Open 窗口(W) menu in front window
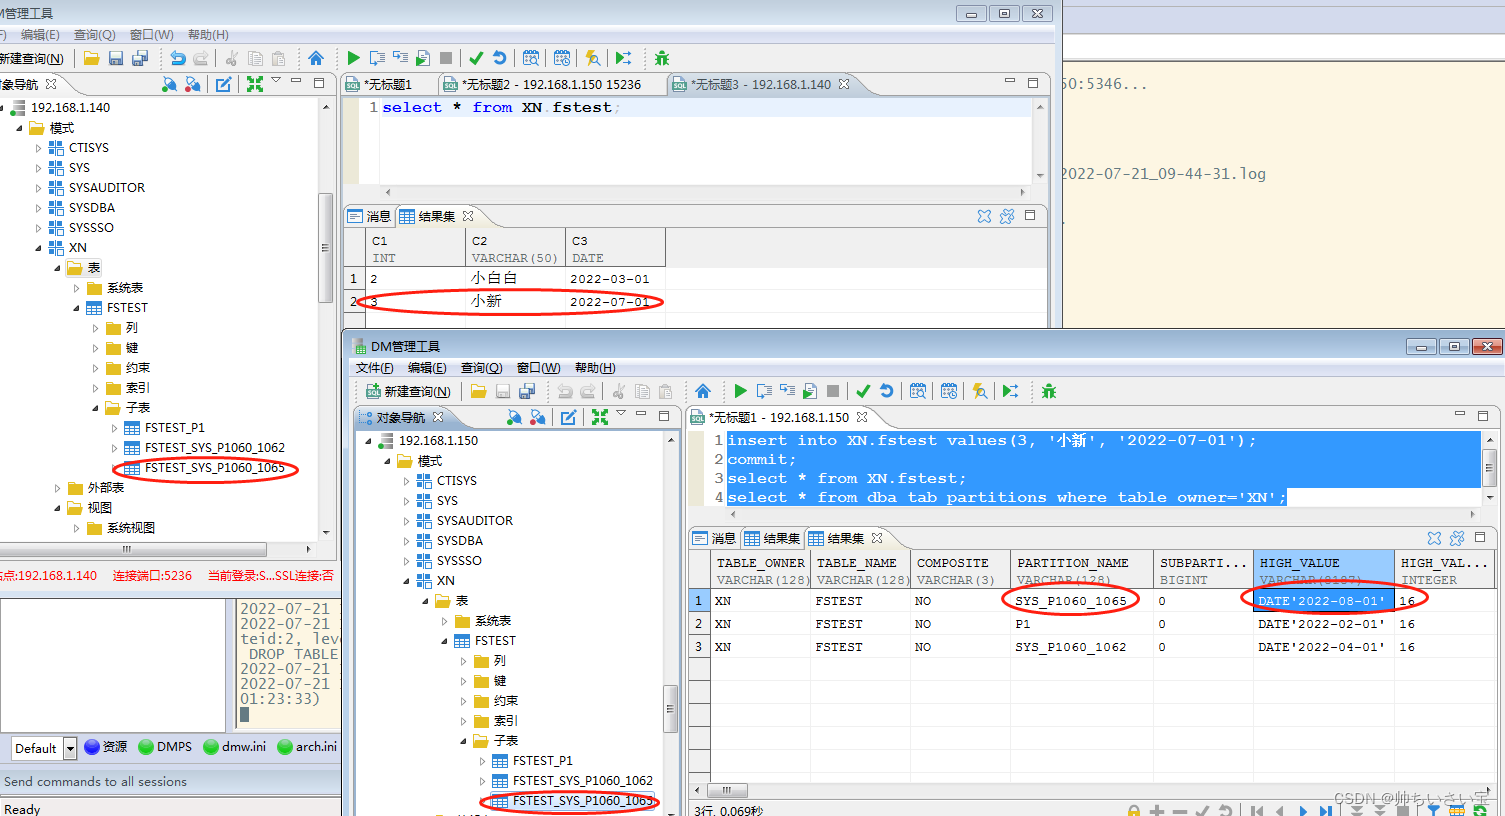The height and width of the screenshot is (816, 1505). (538, 368)
